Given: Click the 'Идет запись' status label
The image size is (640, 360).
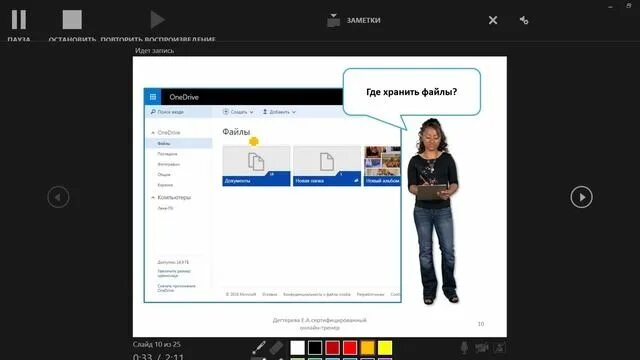Looking at the screenshot, I should pos(154,51).
